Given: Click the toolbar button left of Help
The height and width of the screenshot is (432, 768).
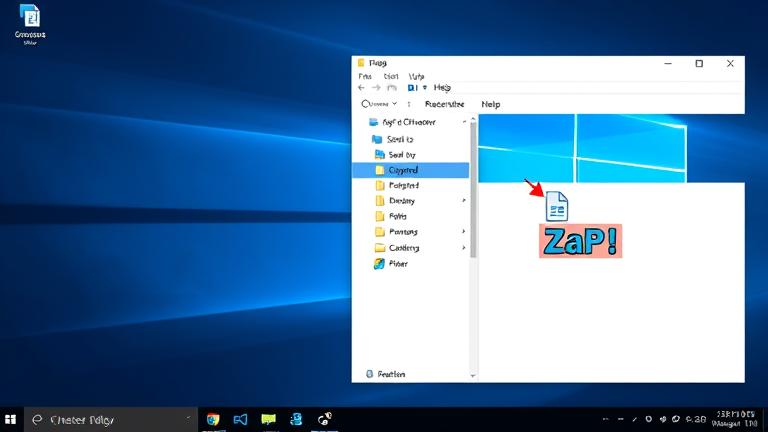Looking at the screenshot, I should point(444,104).
